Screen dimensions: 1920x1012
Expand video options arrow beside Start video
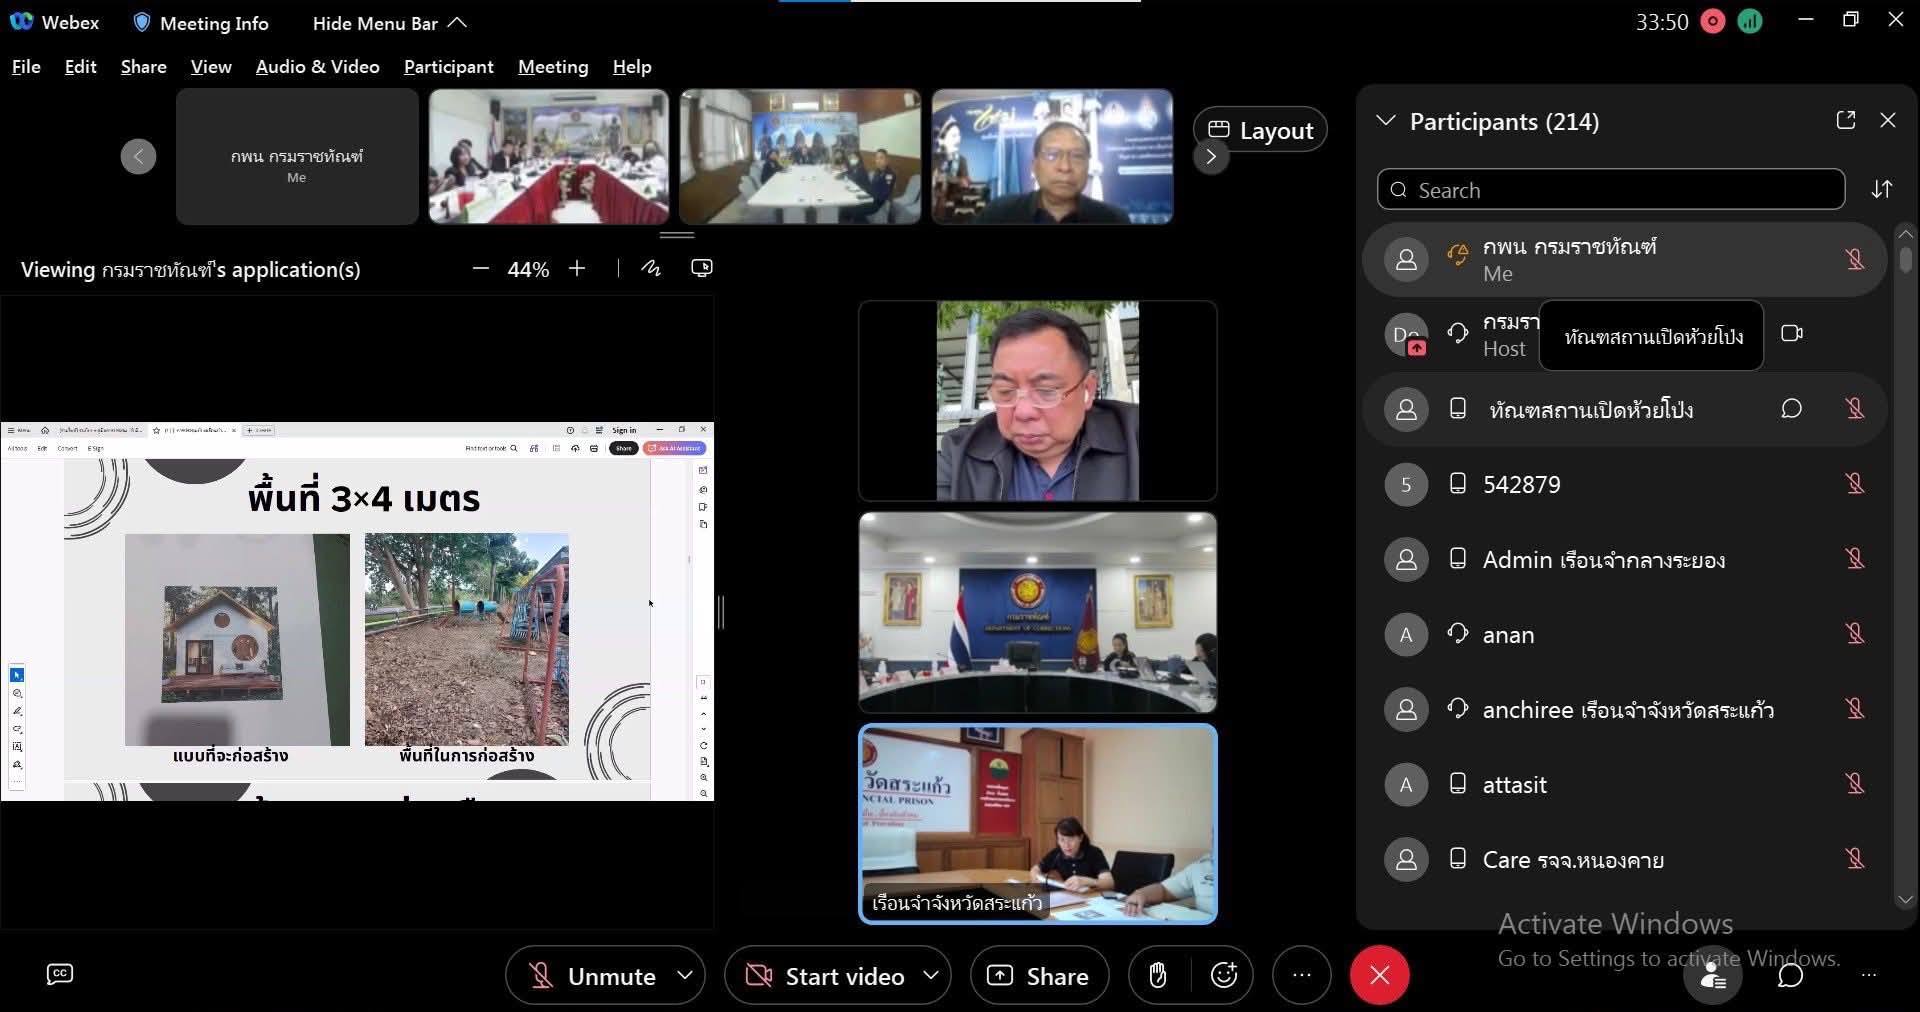point(931,975)
